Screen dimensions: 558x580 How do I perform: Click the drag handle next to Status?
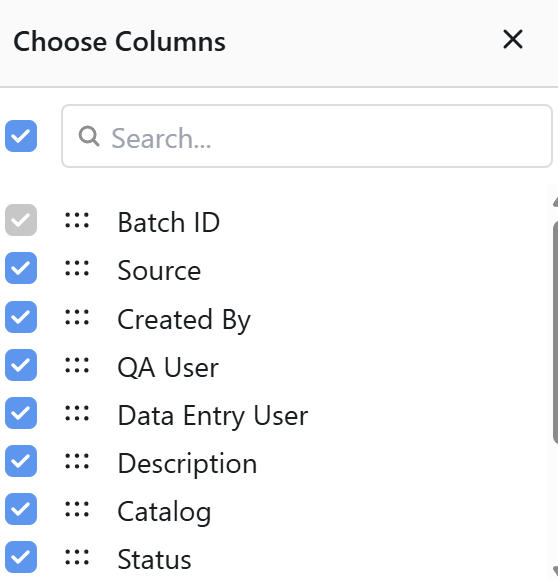coord(77,557)
